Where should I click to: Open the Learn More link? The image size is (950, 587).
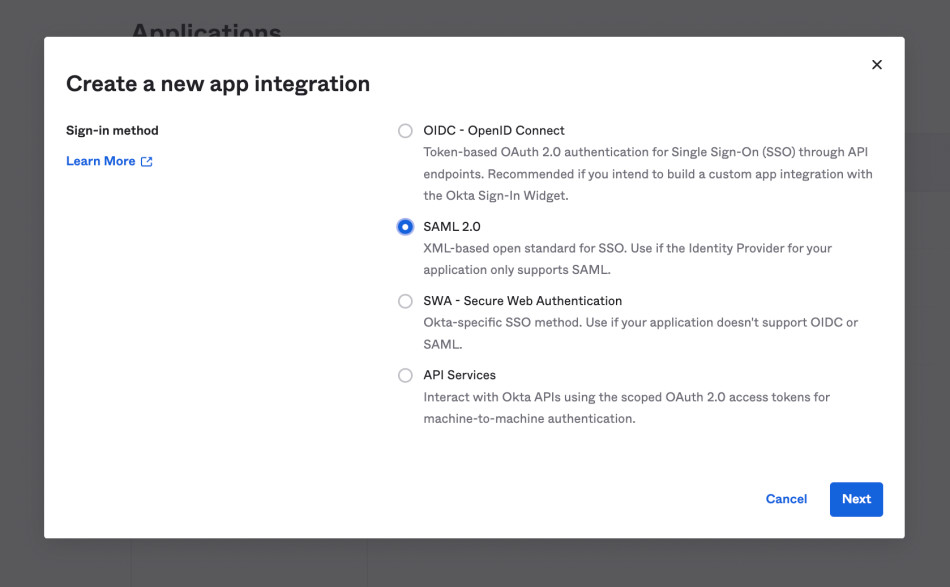pos(100,161)
